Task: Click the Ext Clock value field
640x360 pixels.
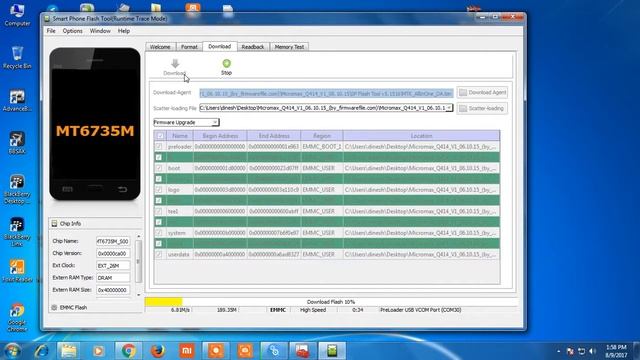Action: click(113, 266)
